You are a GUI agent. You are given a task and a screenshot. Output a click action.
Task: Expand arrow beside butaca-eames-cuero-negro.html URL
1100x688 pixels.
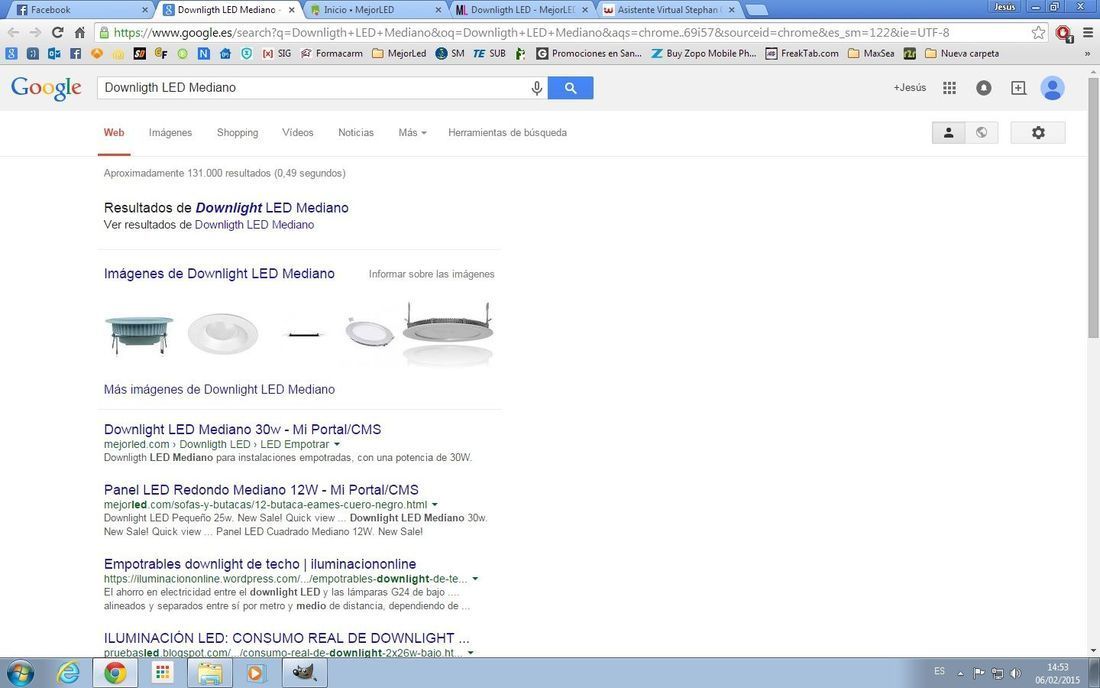435,505
